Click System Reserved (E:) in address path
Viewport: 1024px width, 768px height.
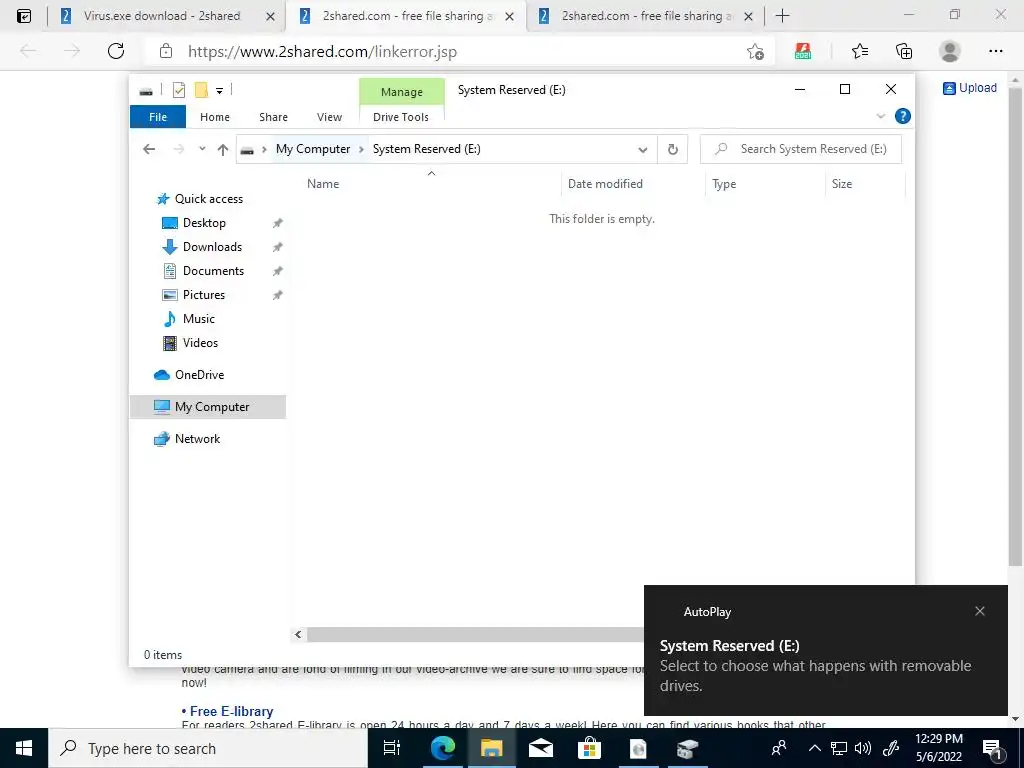(x=426, y=149)
